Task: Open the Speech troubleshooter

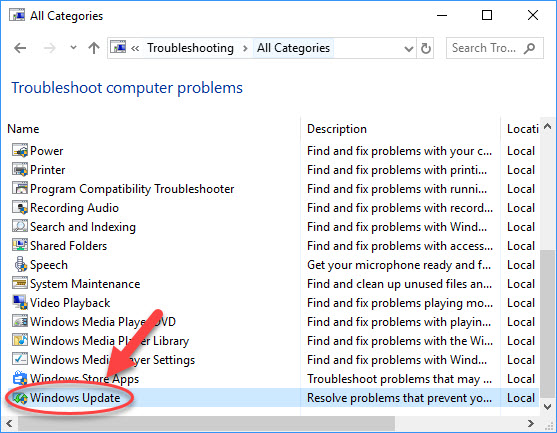Action: [49, 265]
